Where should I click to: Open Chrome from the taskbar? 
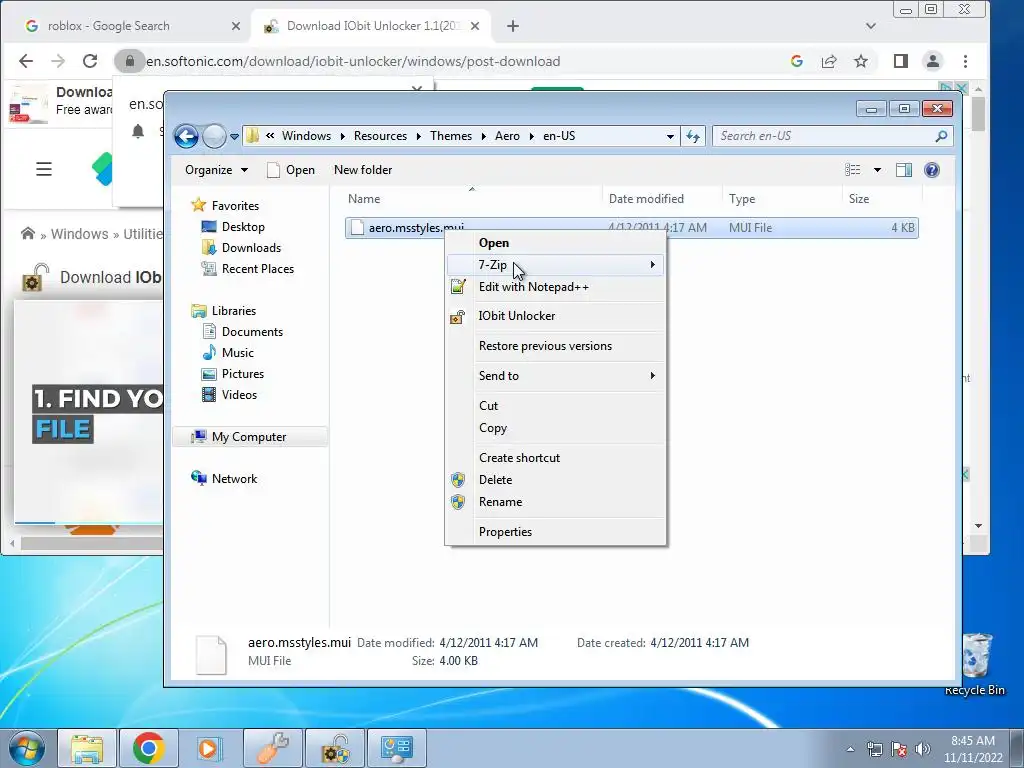[x=148, y=748]
